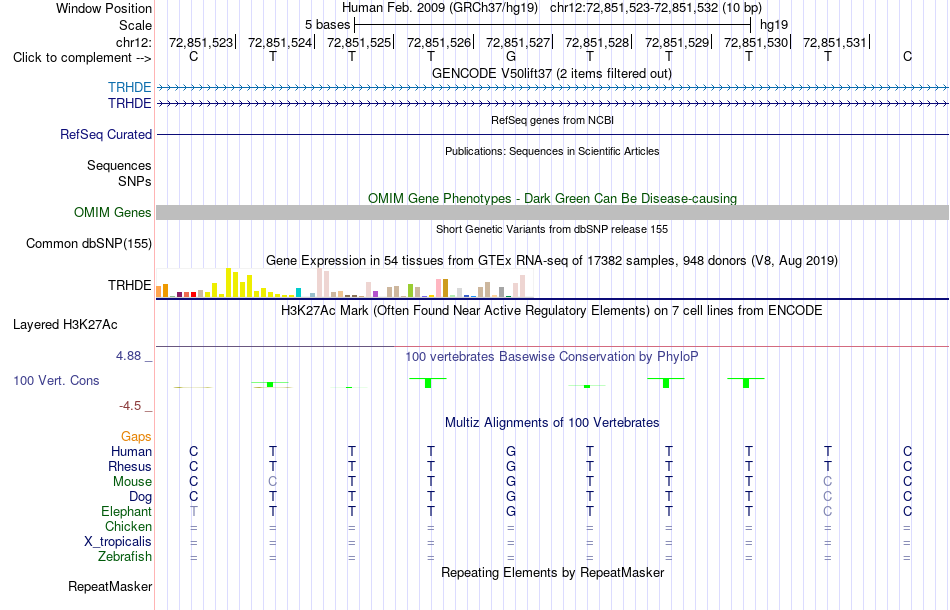This screenshot has width=950, height=610.
Task: Click the 72,851,526 ruler position
Action: (439, 42)
